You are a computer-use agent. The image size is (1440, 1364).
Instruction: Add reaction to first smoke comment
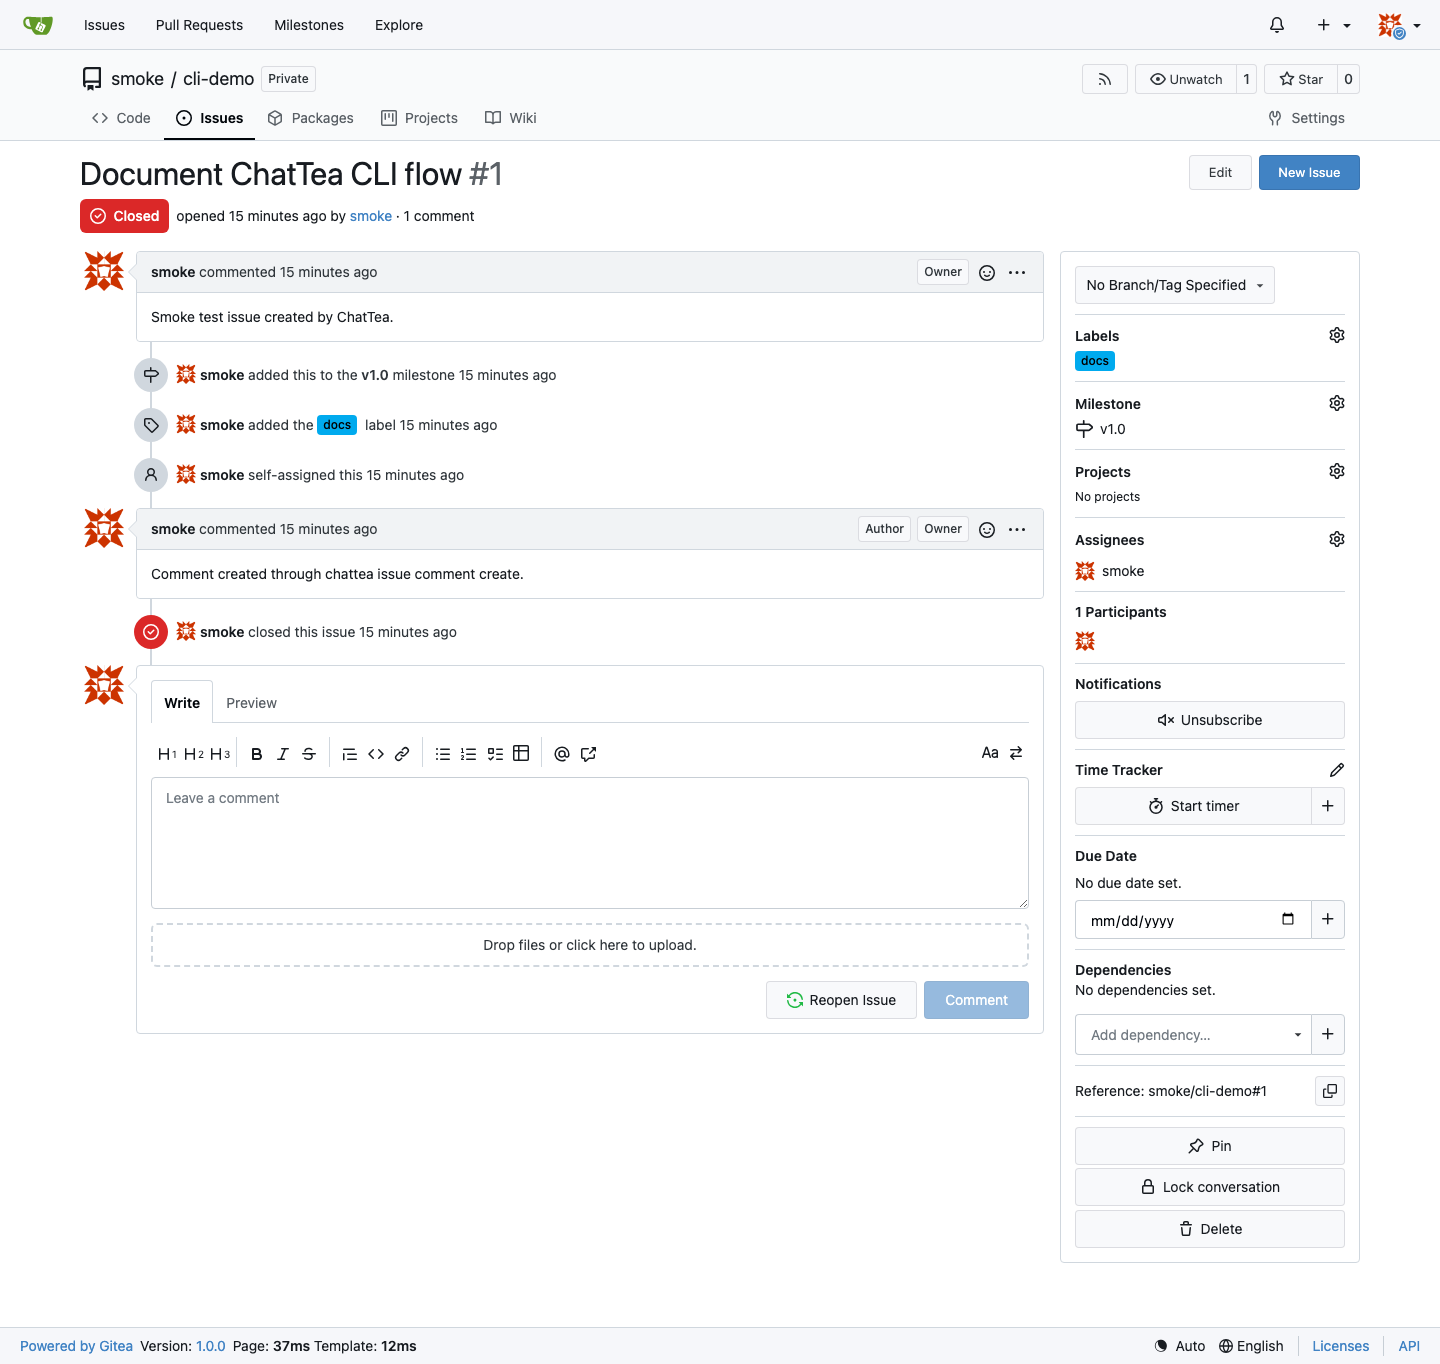pyautogui.click(x=987, y=273)
